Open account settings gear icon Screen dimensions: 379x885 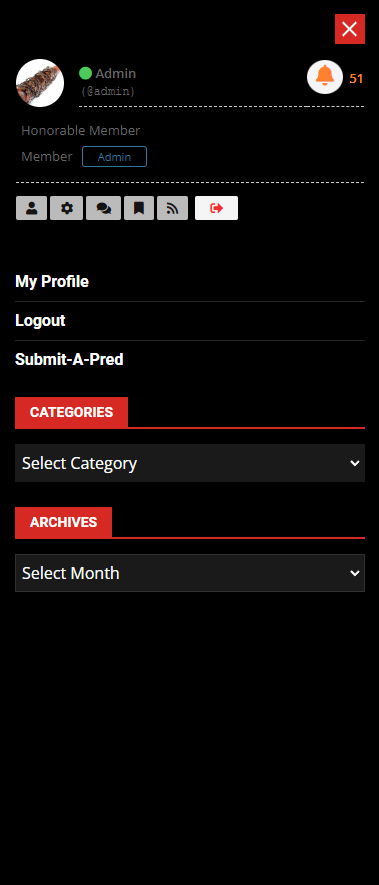click(x=67, y=208)
